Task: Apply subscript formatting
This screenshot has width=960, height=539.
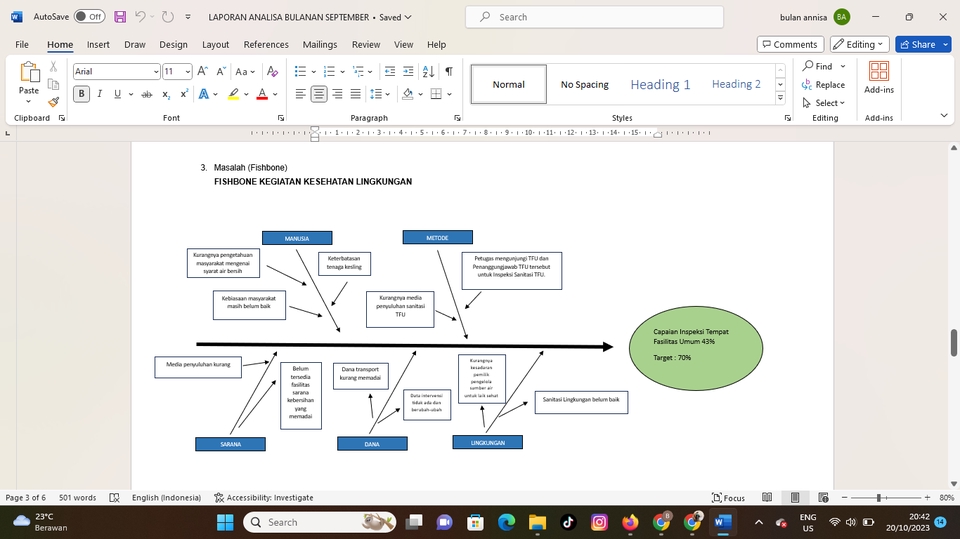Action: (166, 94)
